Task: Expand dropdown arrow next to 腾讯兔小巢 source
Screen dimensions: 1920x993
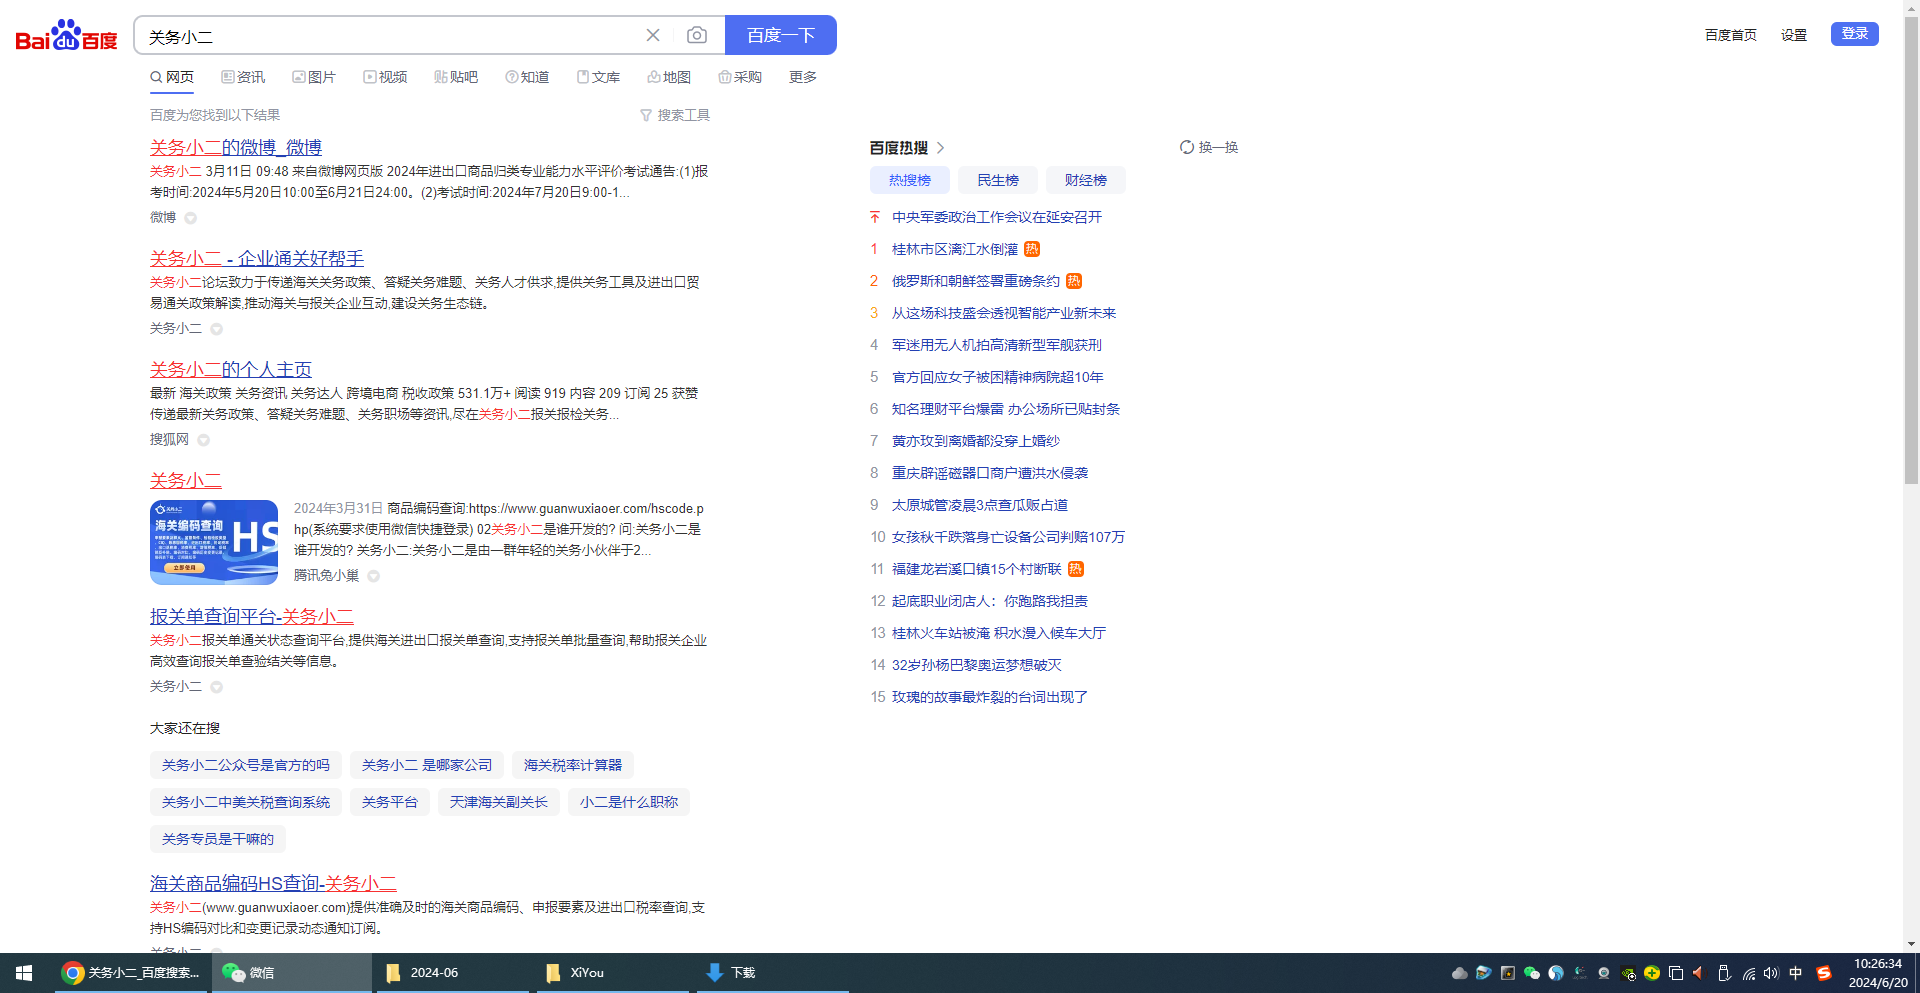Action: coord(373,576)
